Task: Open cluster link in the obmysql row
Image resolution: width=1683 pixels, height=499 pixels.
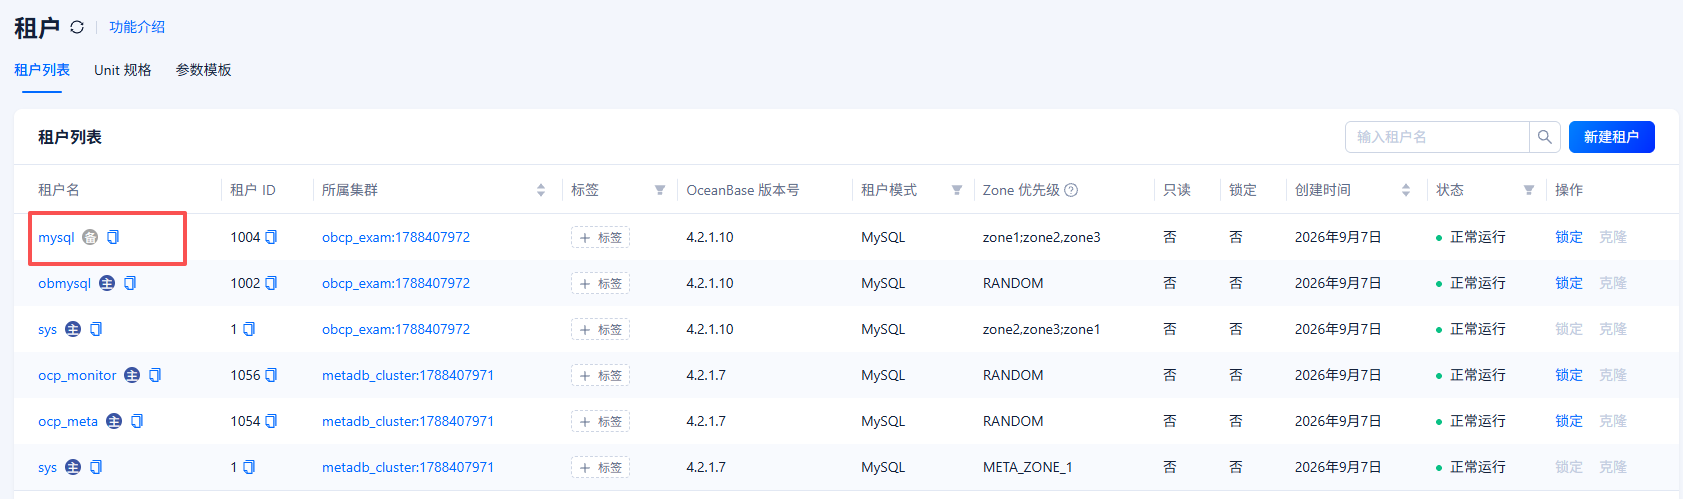Action: pos(396,283)
